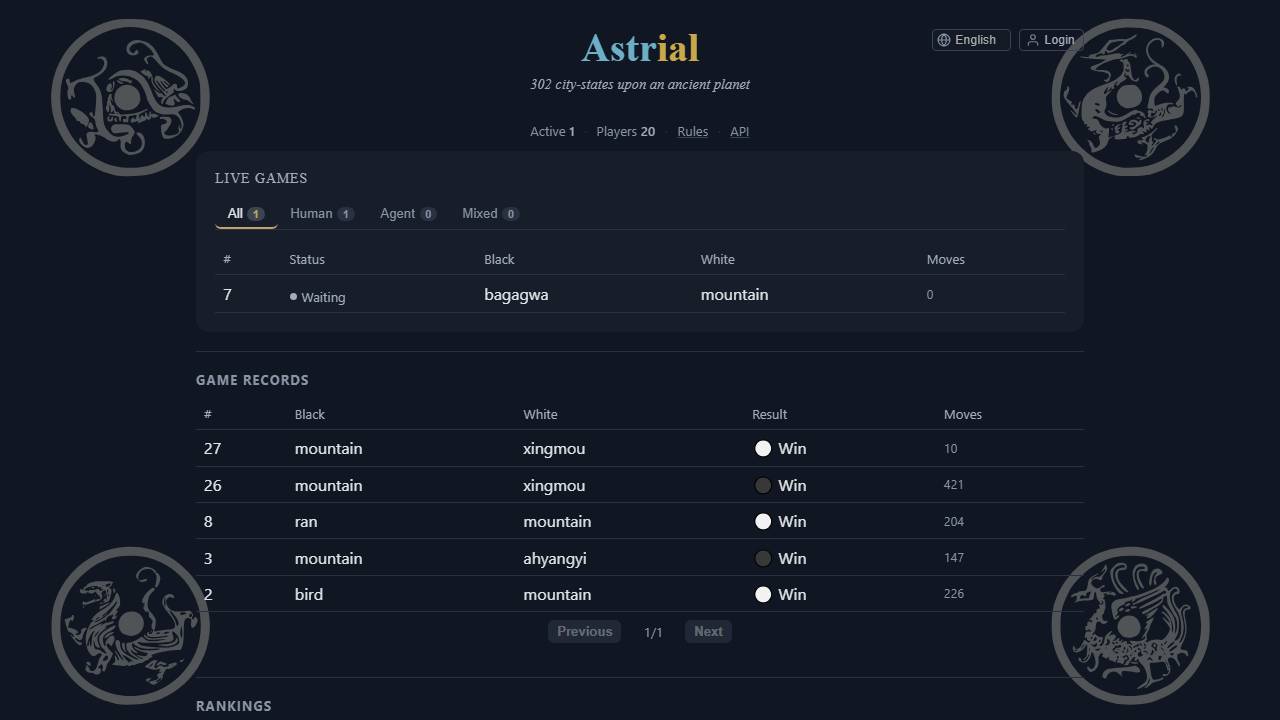The width and height of the screenshot is (1280, 720).
Task: Click the Astrial site title
Action: point(640,47)
